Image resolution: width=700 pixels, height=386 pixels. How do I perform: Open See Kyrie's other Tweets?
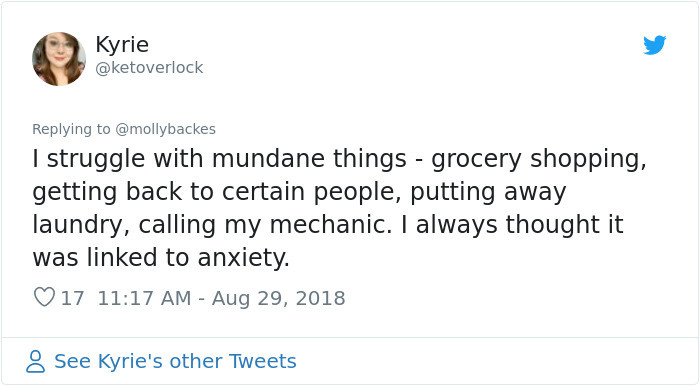(x=175, y=361)
